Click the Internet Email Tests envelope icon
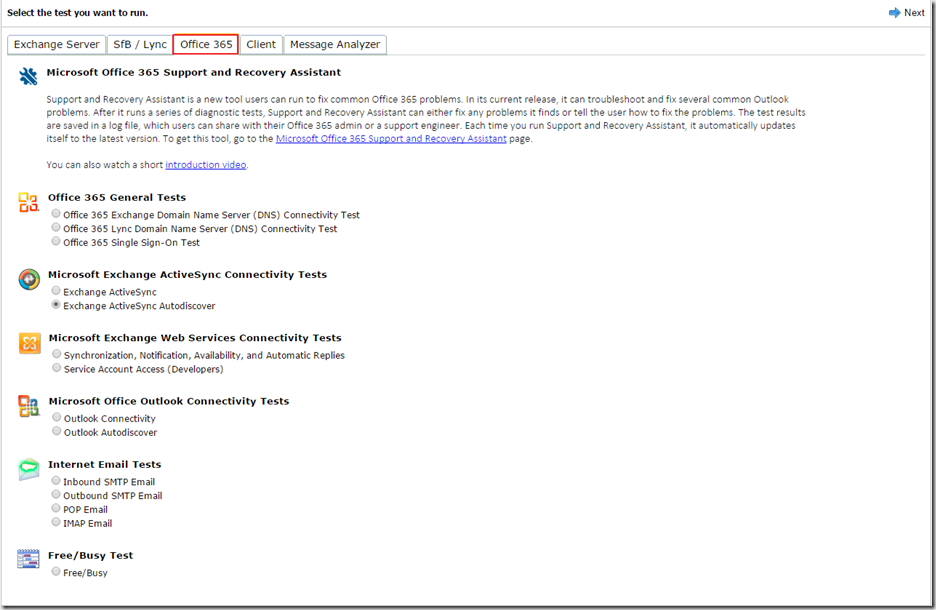Image resolution: width=936 pixels, height=610 pixels. coord(29,470)
